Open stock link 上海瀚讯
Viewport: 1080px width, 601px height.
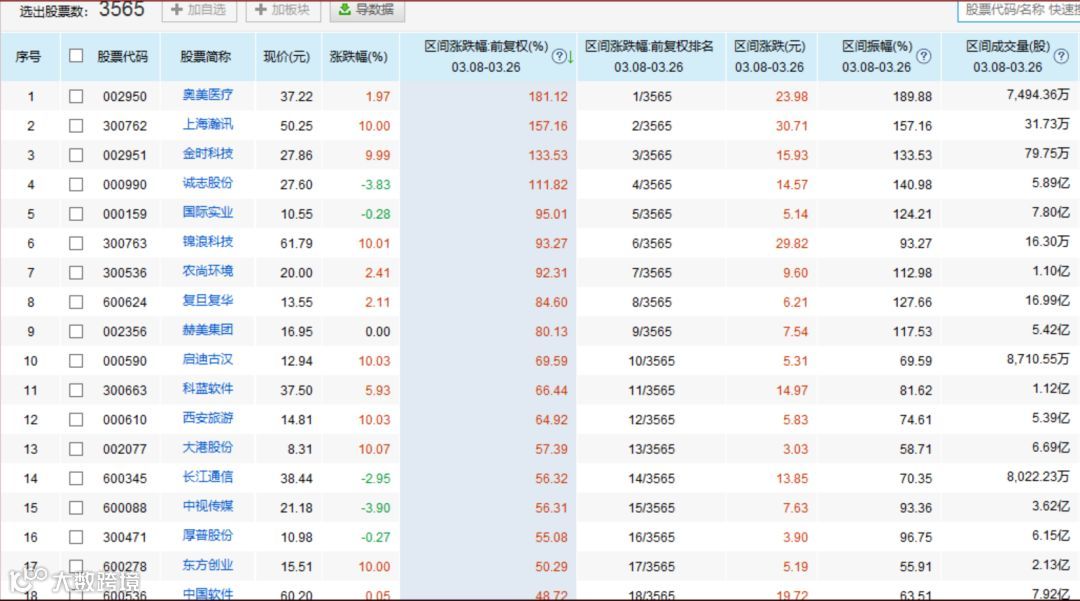pyautogui.click(x=207, y=125)
